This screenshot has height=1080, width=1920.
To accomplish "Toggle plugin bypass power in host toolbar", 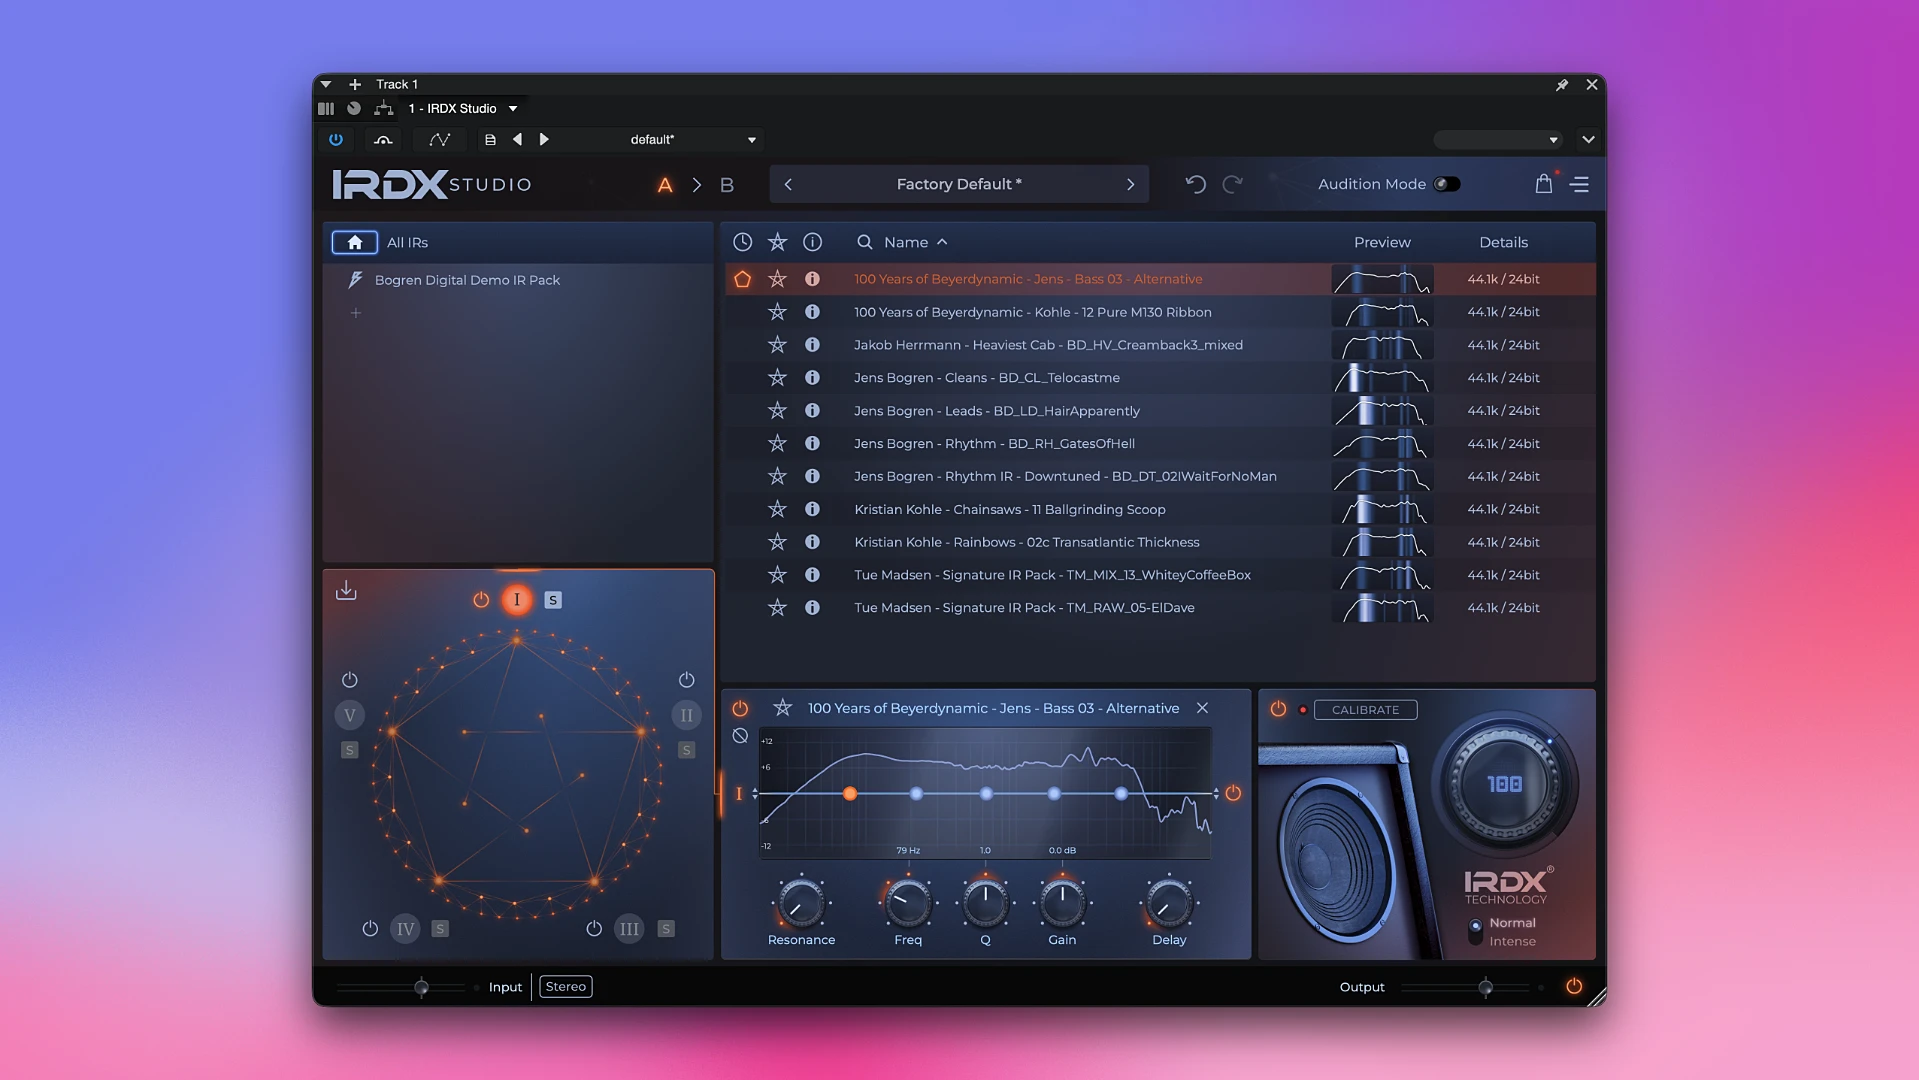I will pos(336,140).
